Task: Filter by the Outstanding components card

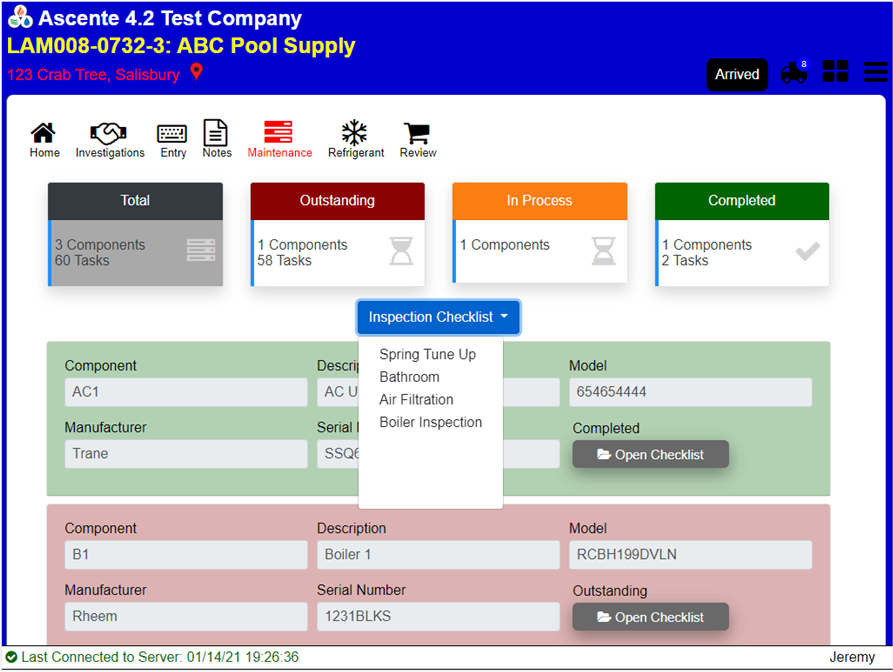Action: click(337, 234)
